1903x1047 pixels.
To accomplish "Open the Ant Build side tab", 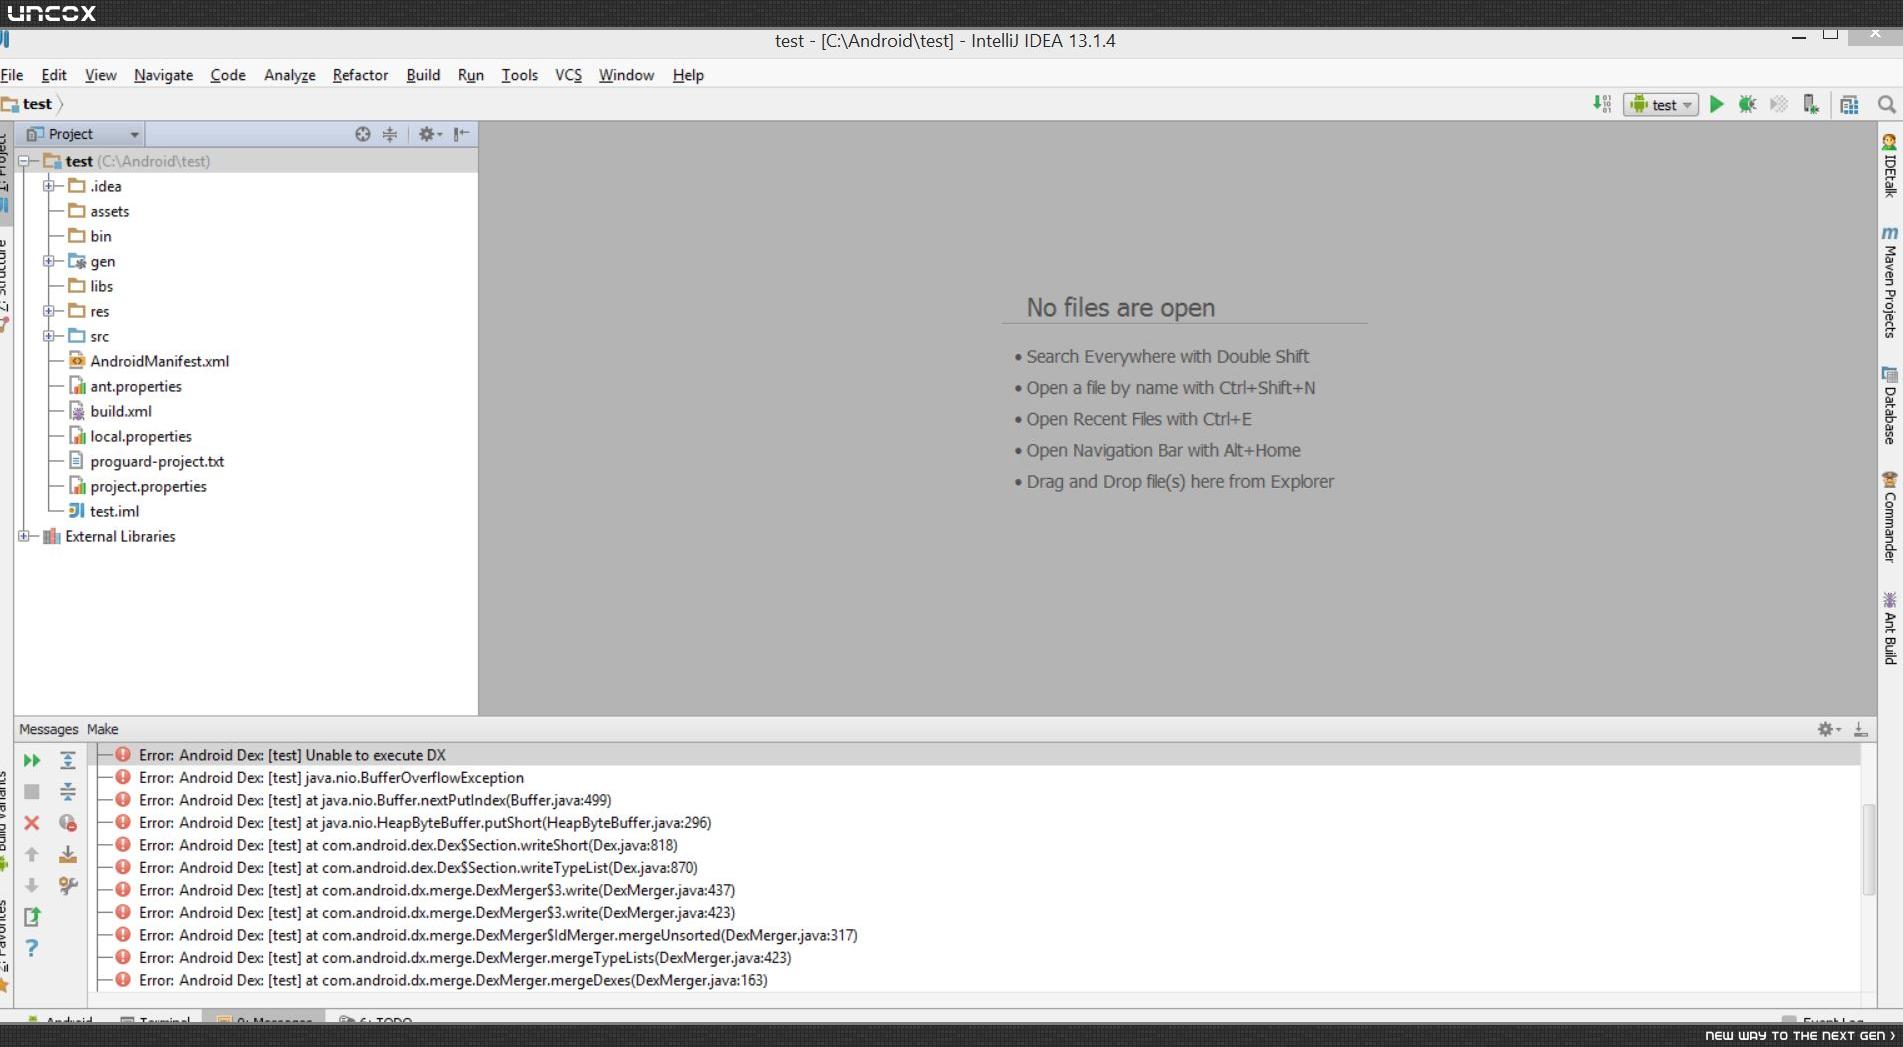I will 1889,628.
